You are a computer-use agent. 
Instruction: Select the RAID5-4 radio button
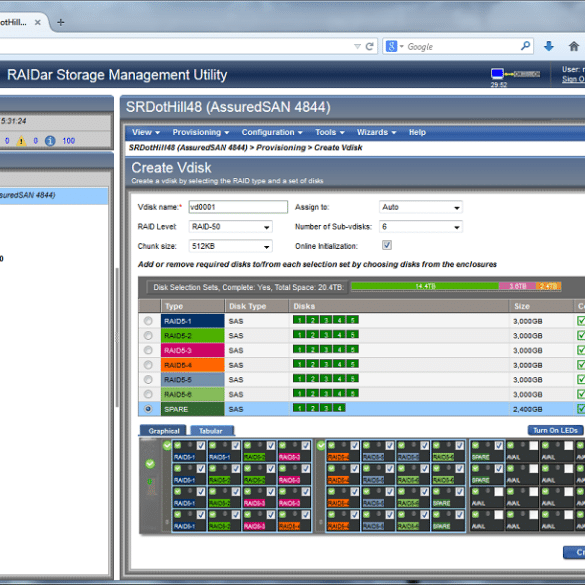tap(148, 365)
